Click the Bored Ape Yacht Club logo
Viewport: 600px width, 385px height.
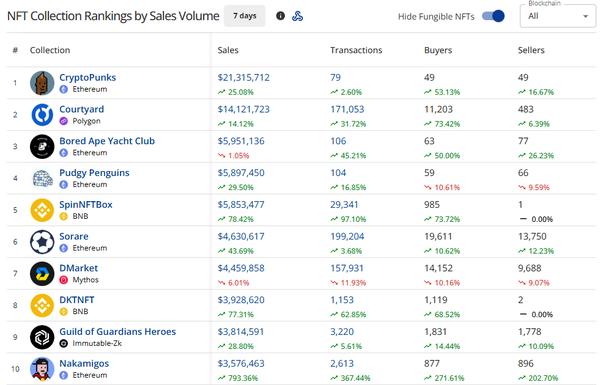[42, 146]
